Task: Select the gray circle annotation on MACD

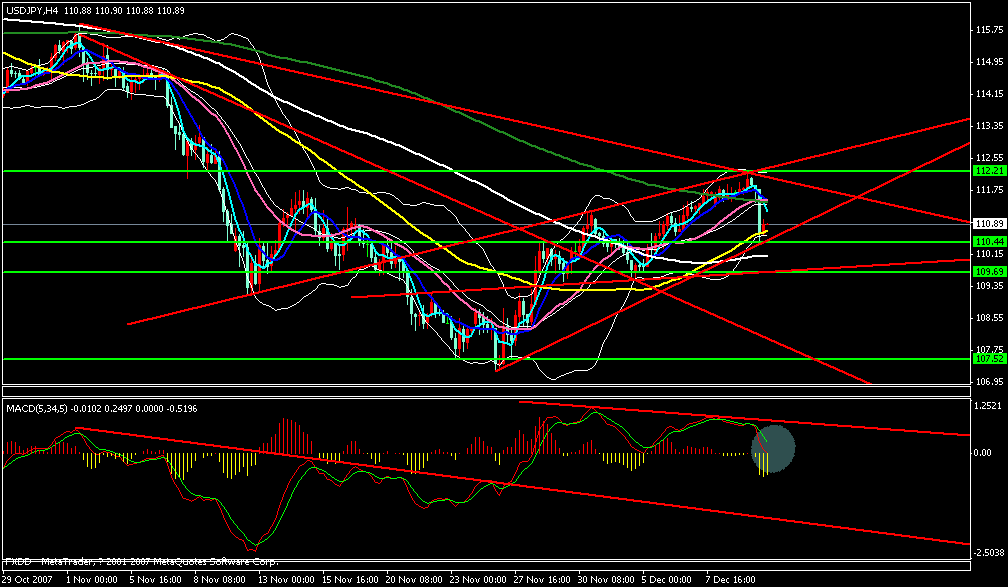Action: click(x=772, y=450)
